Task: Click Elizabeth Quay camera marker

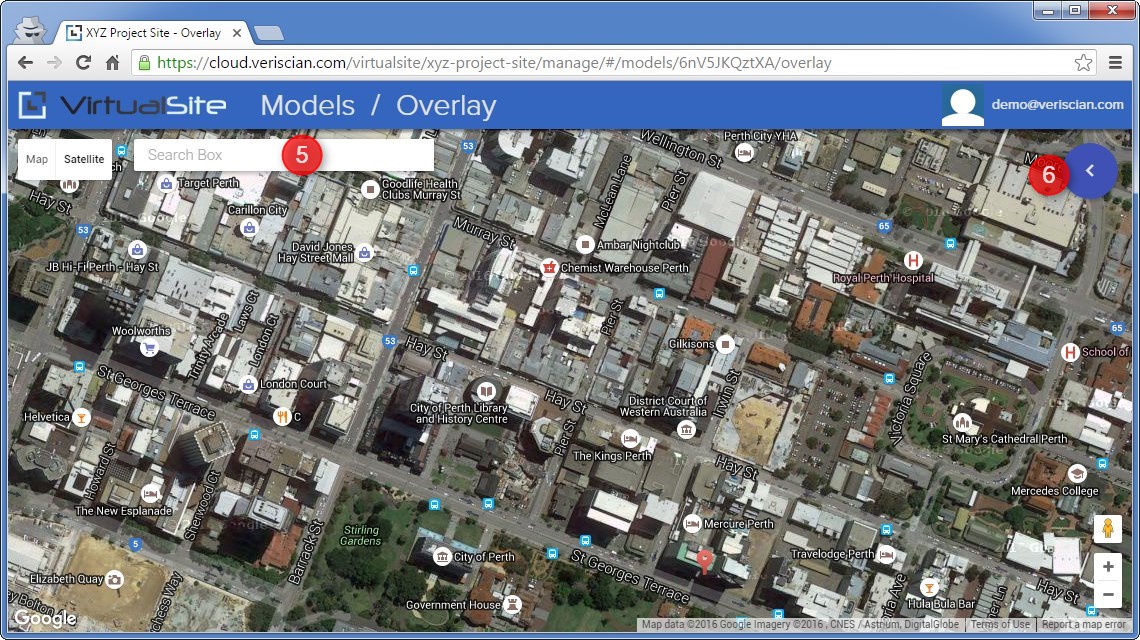Action: (x=114, y=579)
